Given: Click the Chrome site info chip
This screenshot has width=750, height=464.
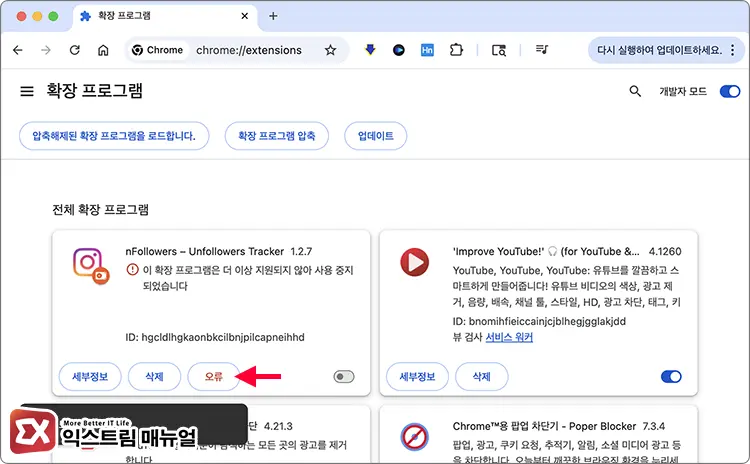Looking at the screenshot, I should pyautogui.click(x=158, y=50).
